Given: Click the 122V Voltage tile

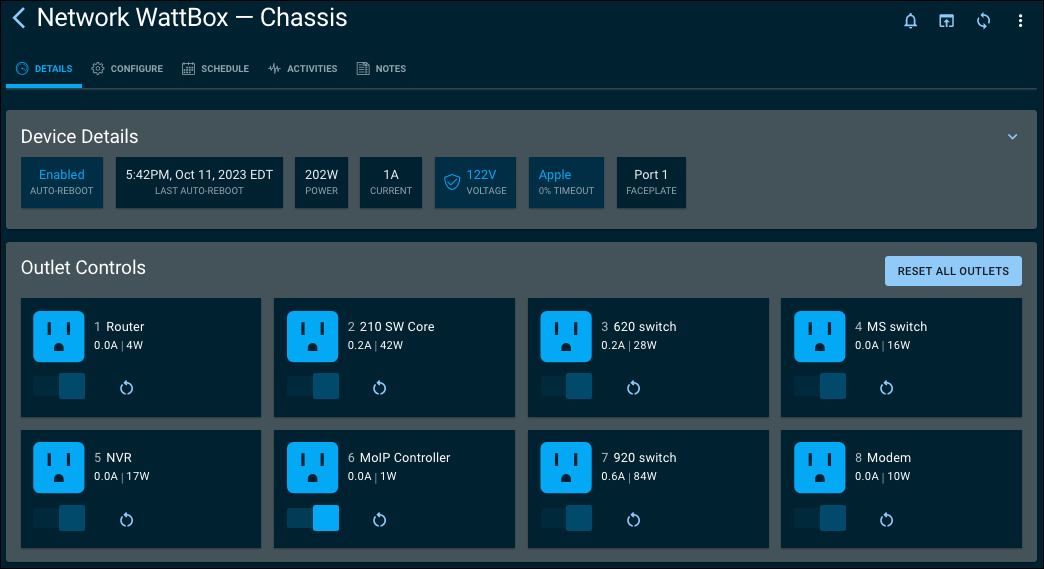Looking at the screenshot, I should point(475,182).
